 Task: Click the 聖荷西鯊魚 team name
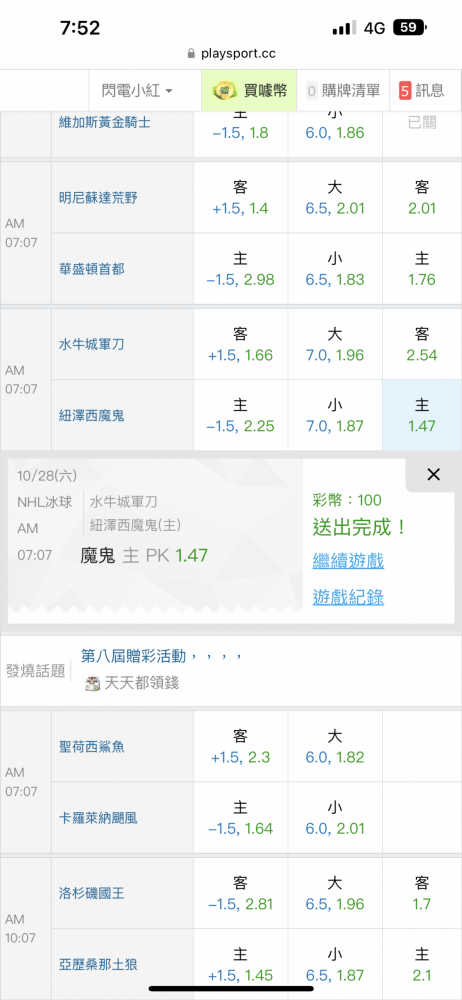[91, 746]
